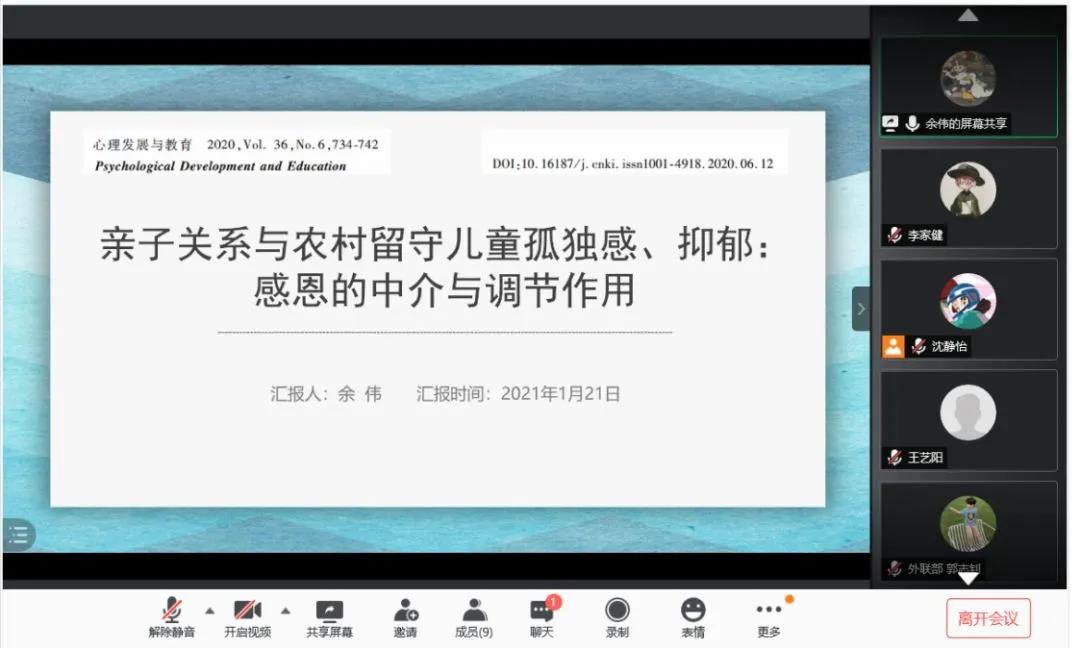Open the 邀请 invite dialog
Image resolution: width=1080 pixels, height=648 pixels.
(x=405, y=617)
